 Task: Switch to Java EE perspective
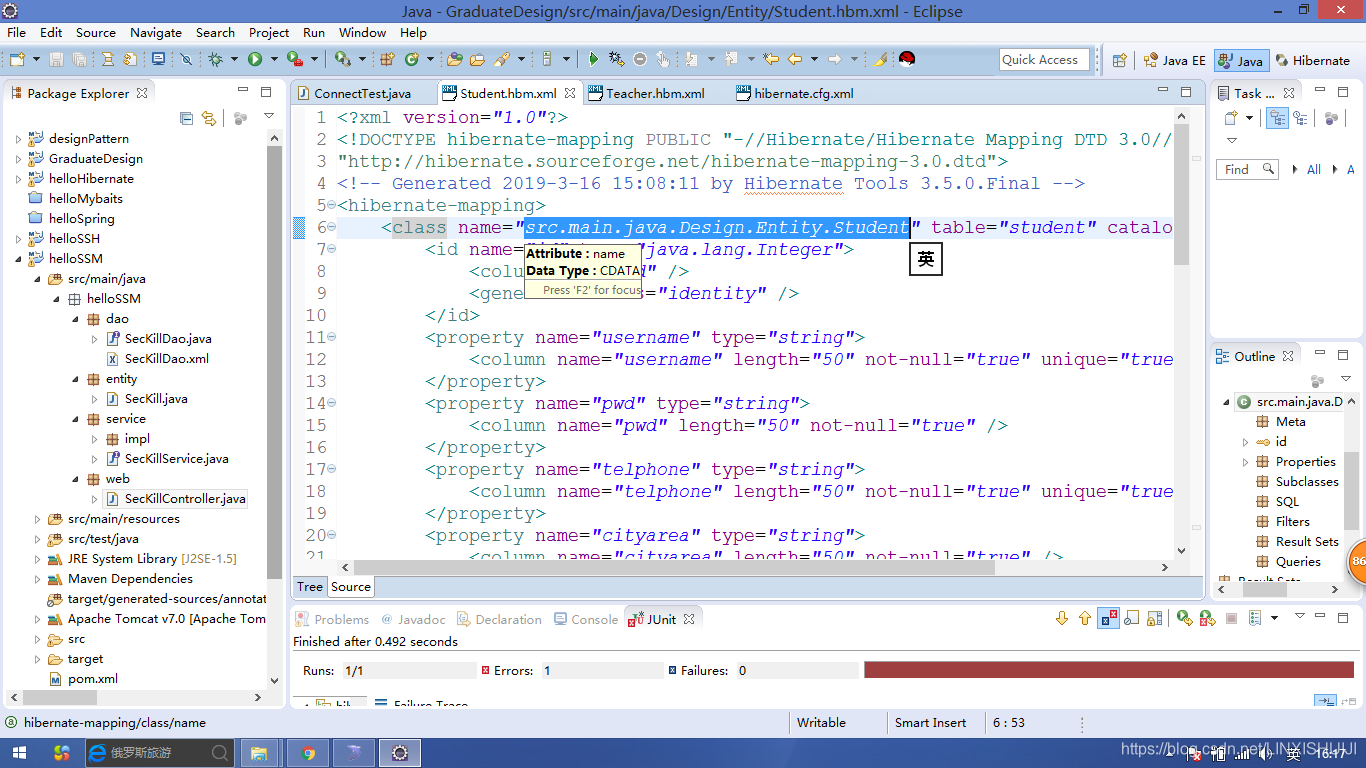[x=1175, y=60]
